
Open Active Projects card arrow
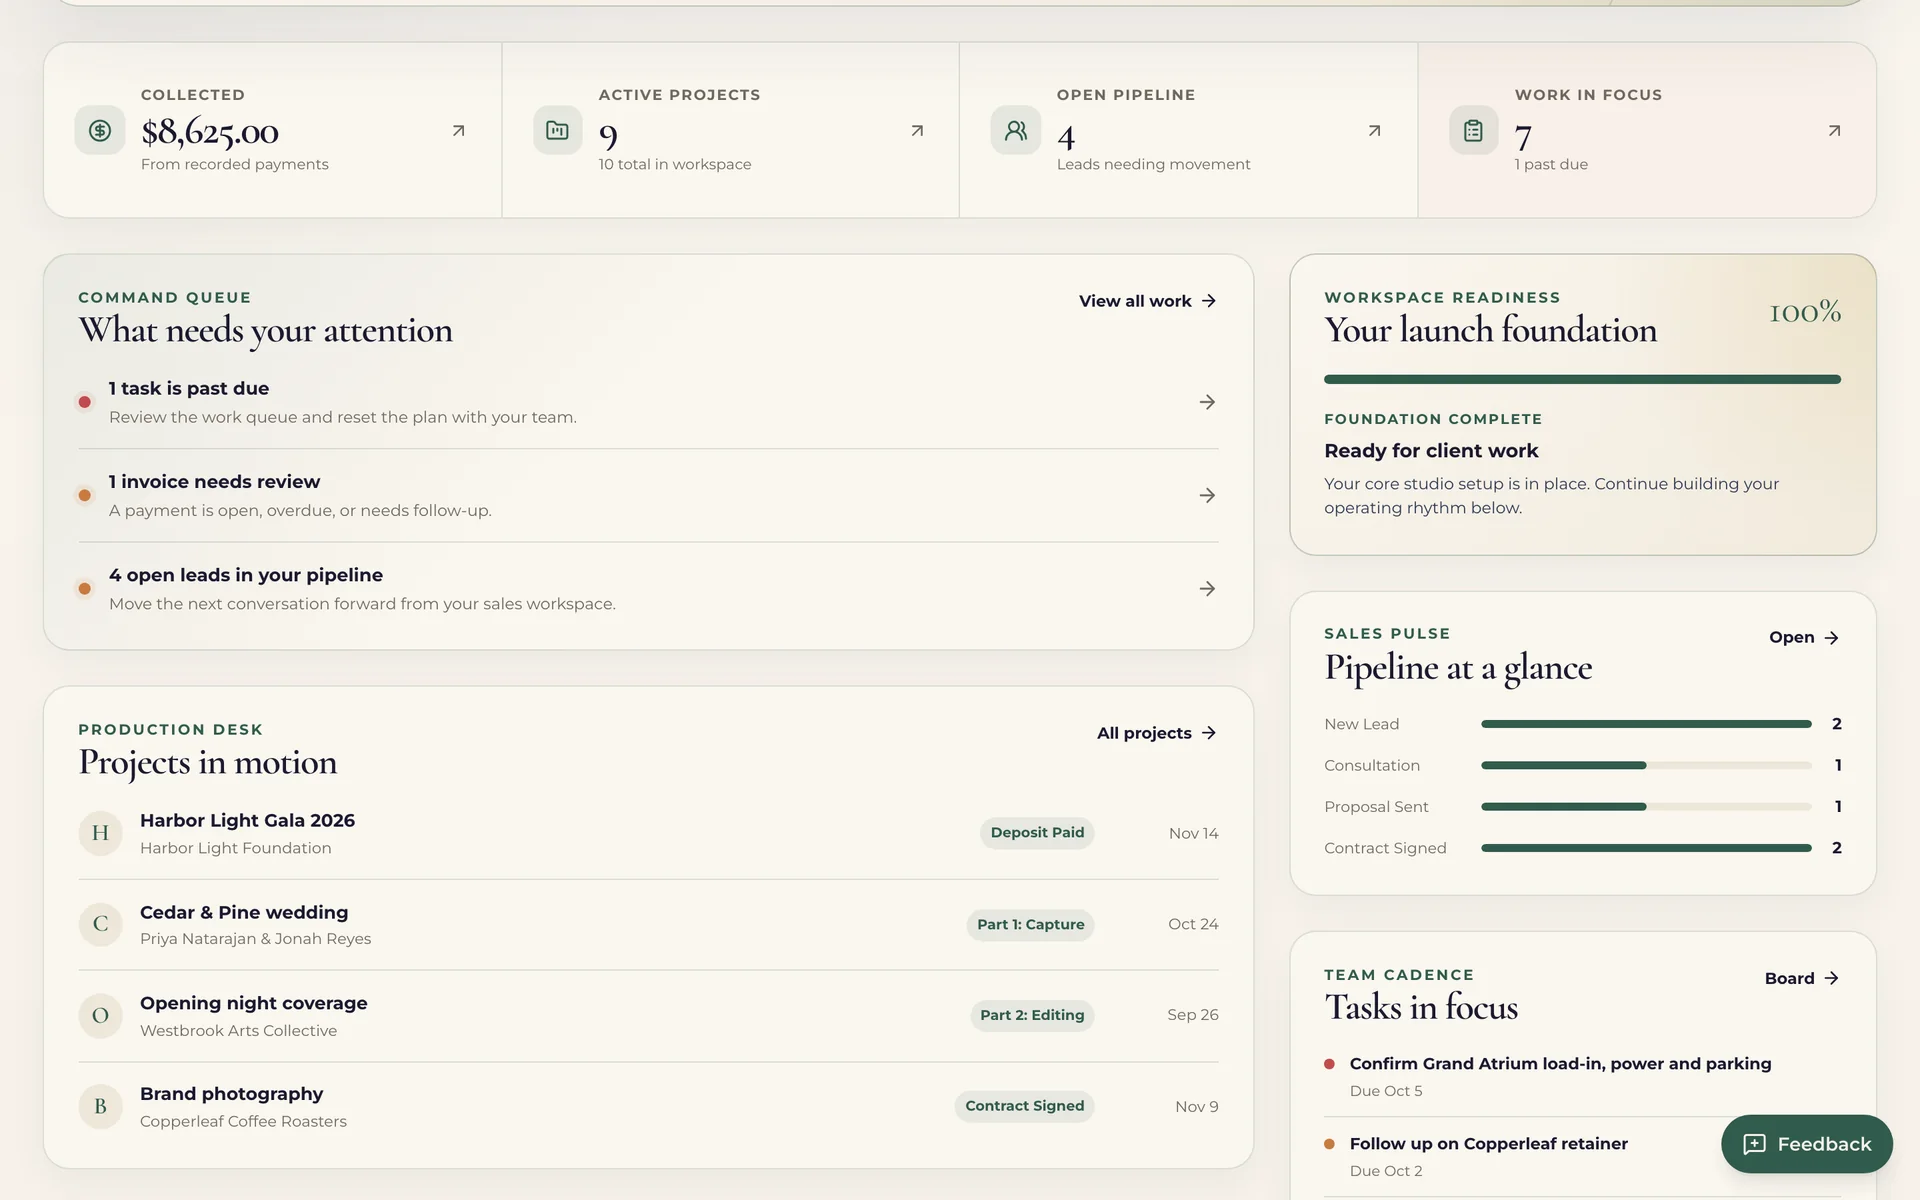(x=917, y=130)
